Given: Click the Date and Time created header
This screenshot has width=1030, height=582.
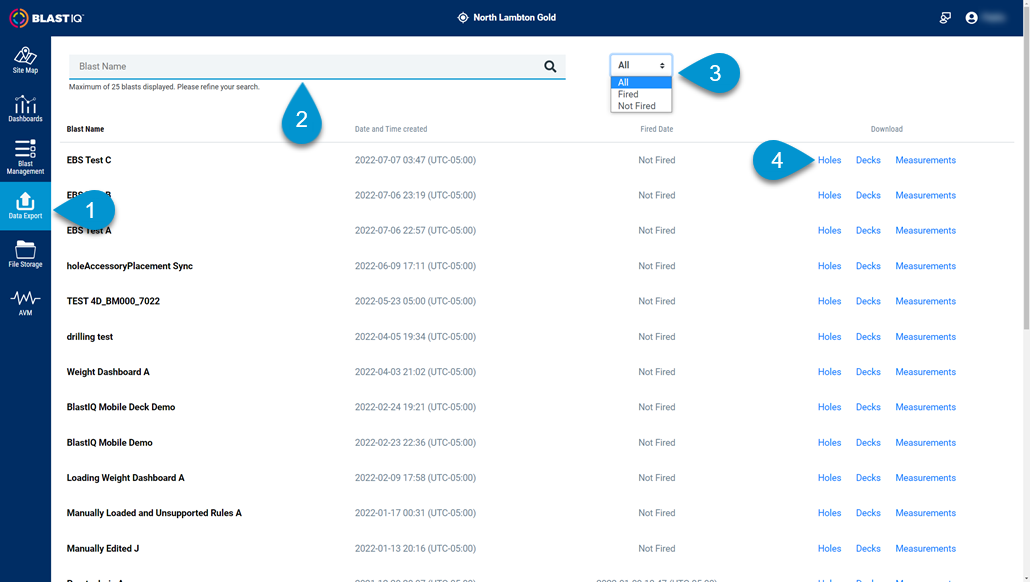Looking at the screenshot, I should pos(391,129).
